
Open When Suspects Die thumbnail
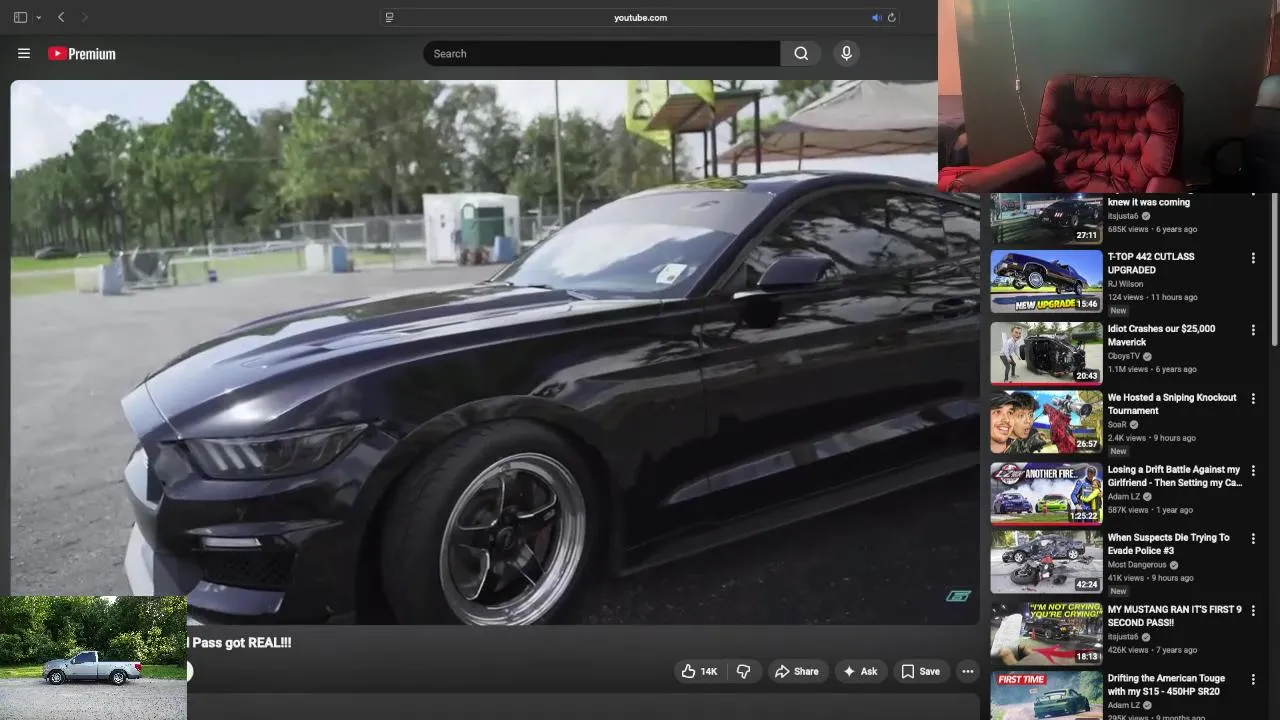click(x=1046, y=561)
